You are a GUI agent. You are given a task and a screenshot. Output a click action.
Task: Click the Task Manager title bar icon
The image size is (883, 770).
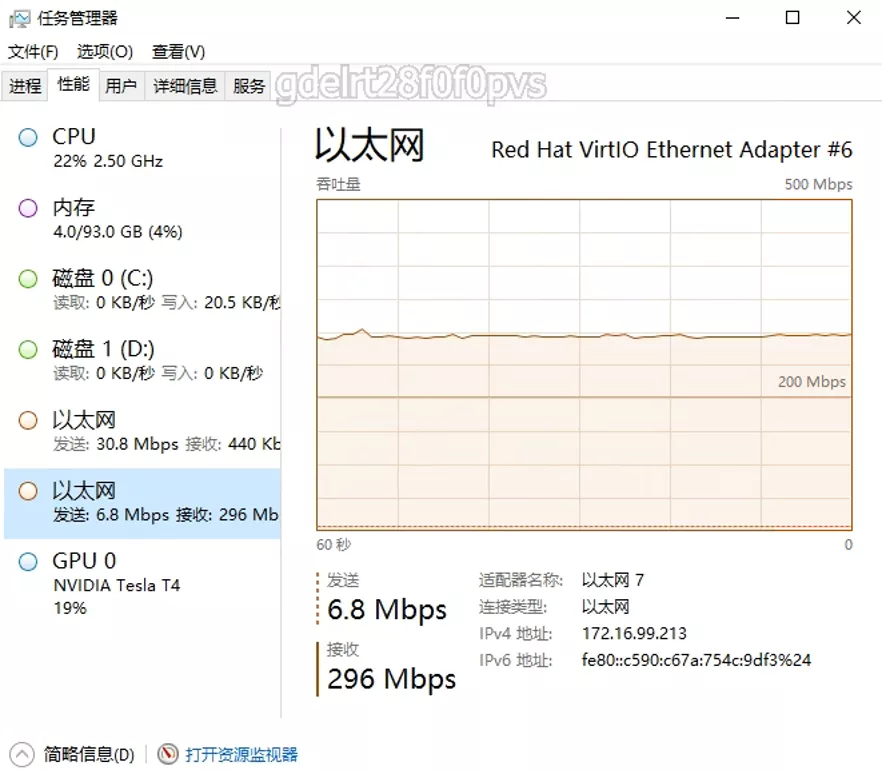[x=19, y=18]
